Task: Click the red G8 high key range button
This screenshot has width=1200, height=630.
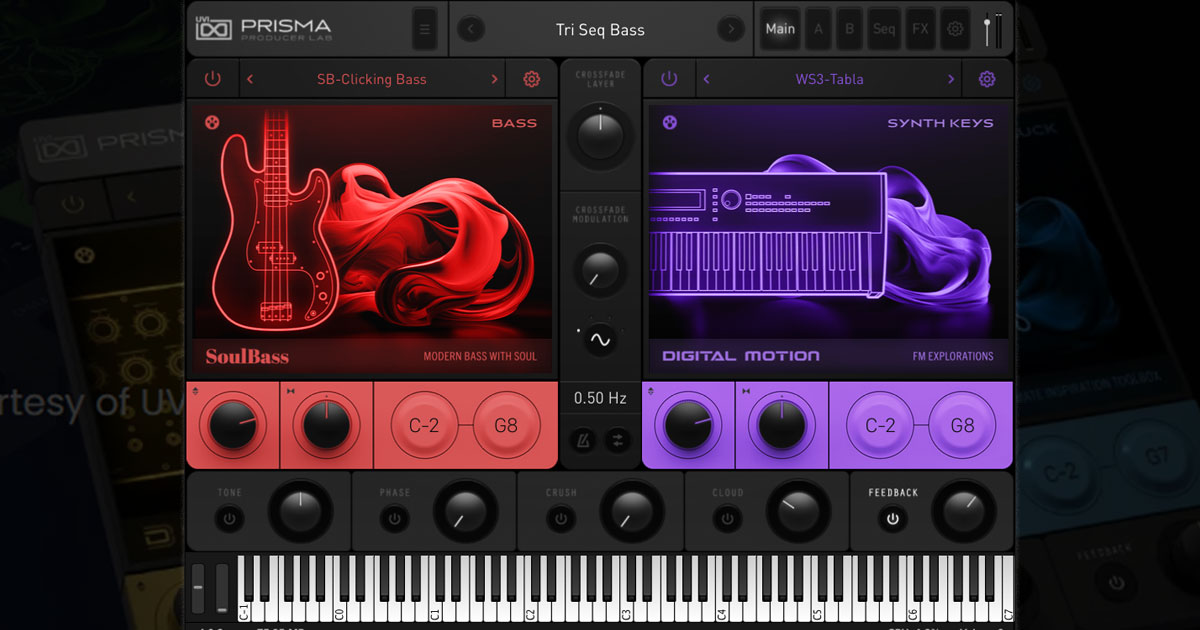Action: tap(506, 425)
